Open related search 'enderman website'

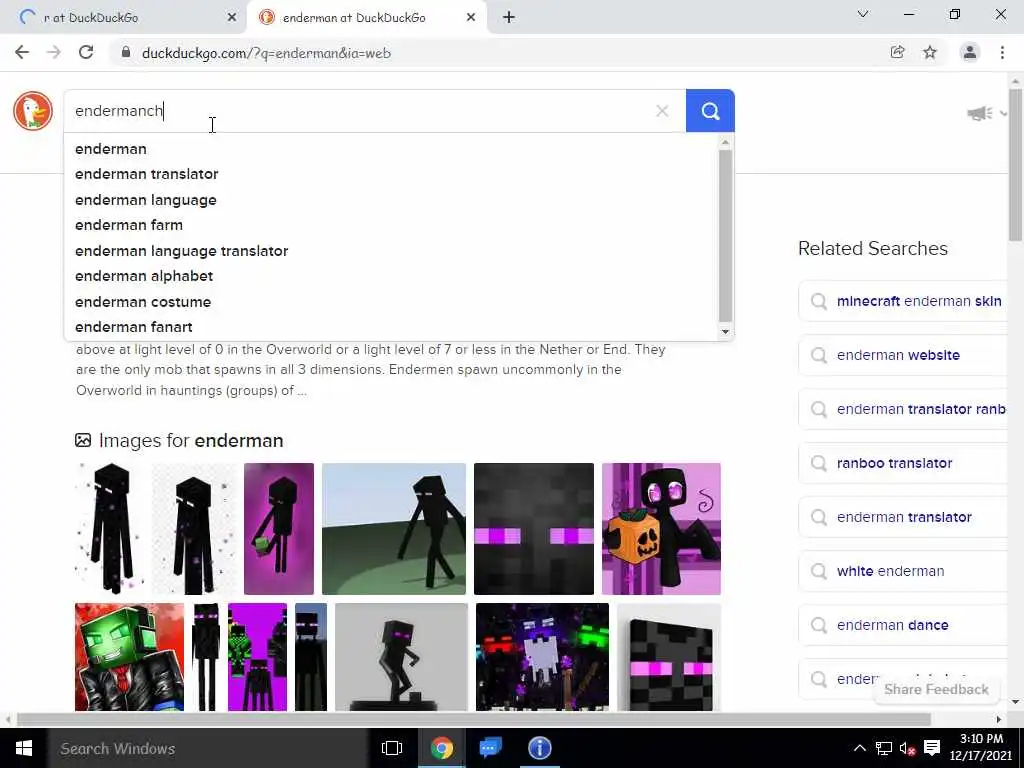click(x=903, y=355)
